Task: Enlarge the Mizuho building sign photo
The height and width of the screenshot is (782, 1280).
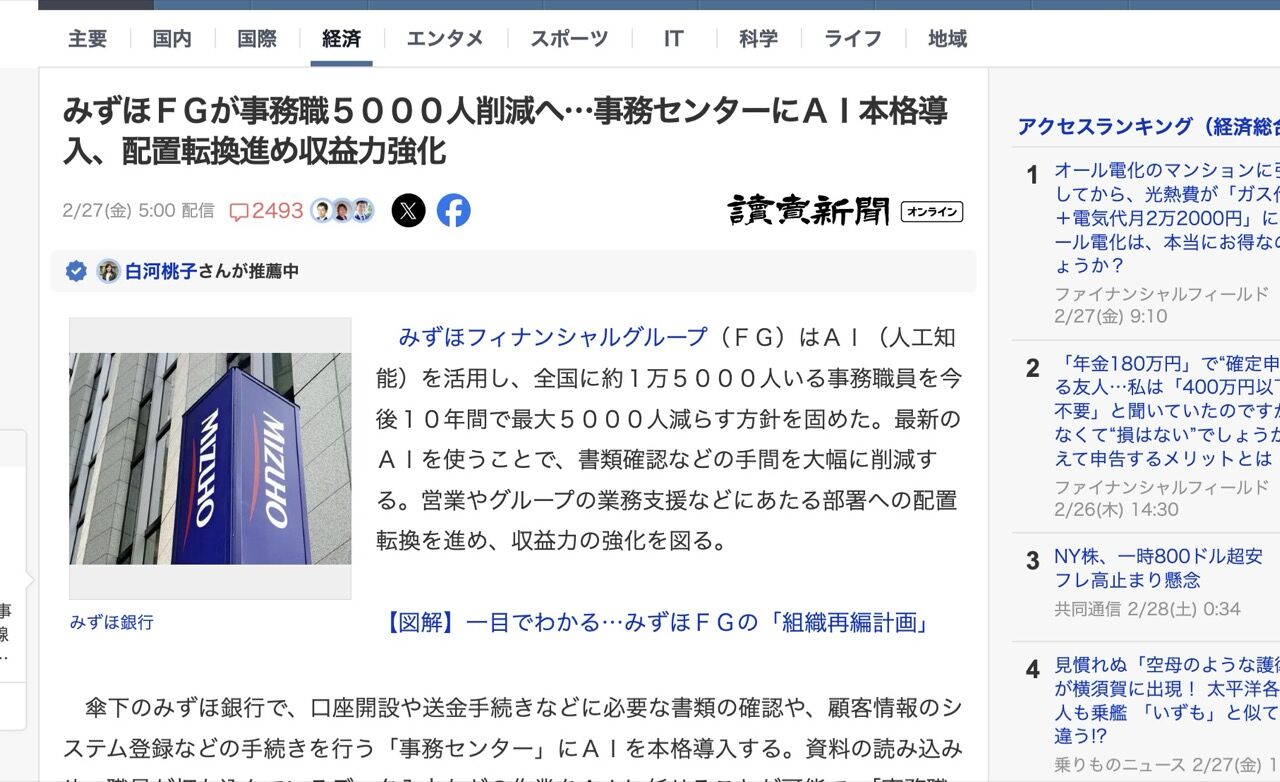Action: 210,459
